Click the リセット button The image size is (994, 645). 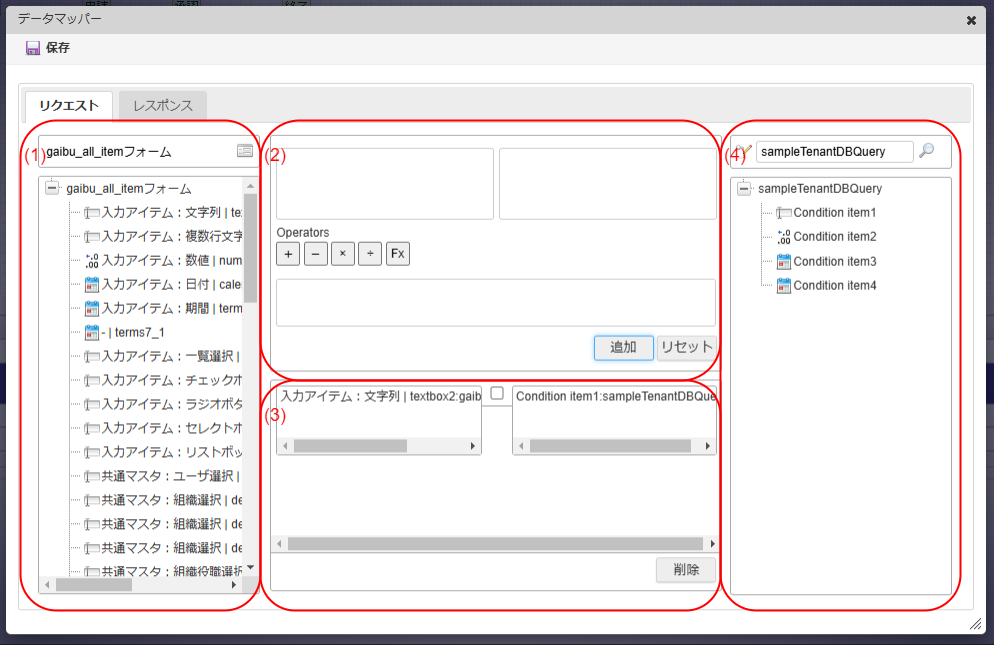(687, 348)
